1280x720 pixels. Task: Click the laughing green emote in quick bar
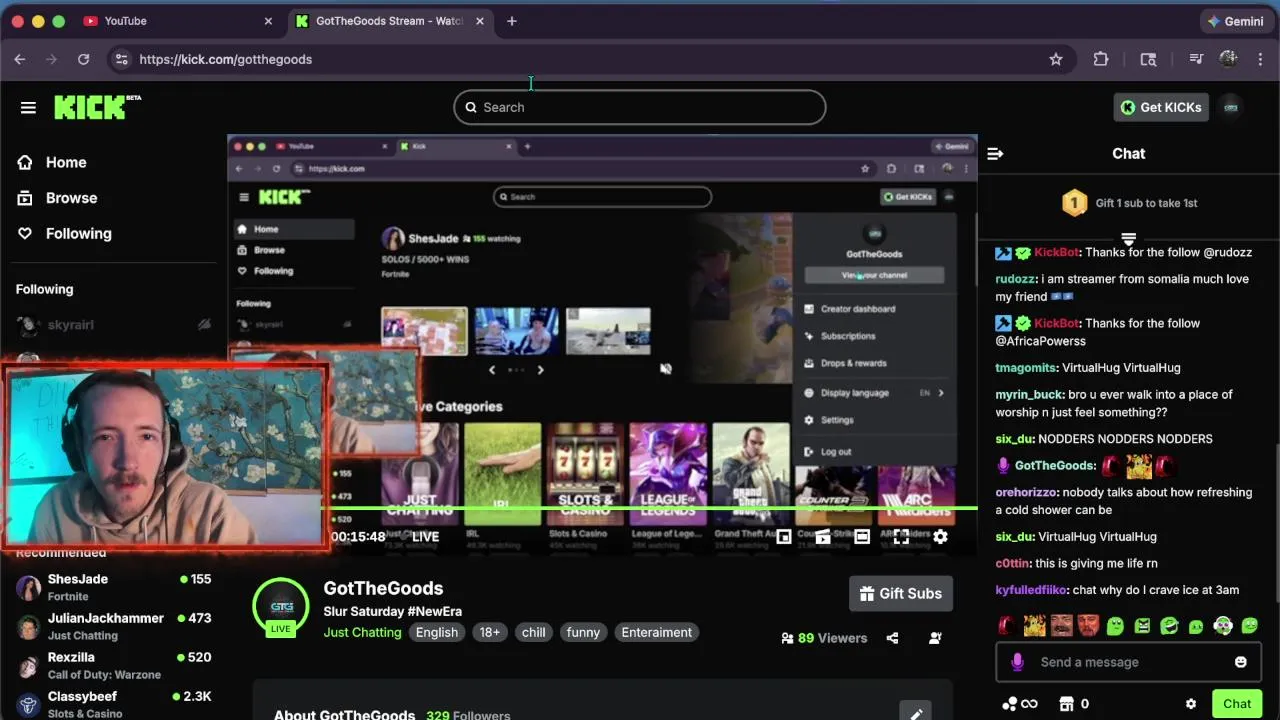tap(1169, 626)
